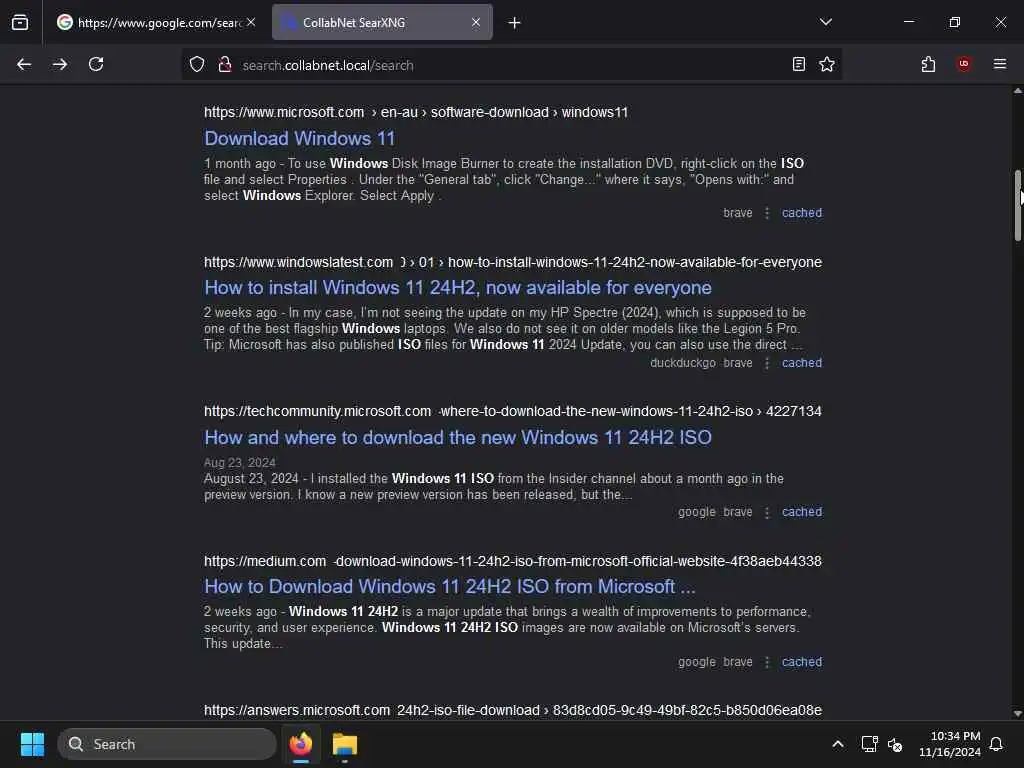Click the page vertical scrollbar thumb
Viewport: 1024px width, 768px height.
point(1017,206)
